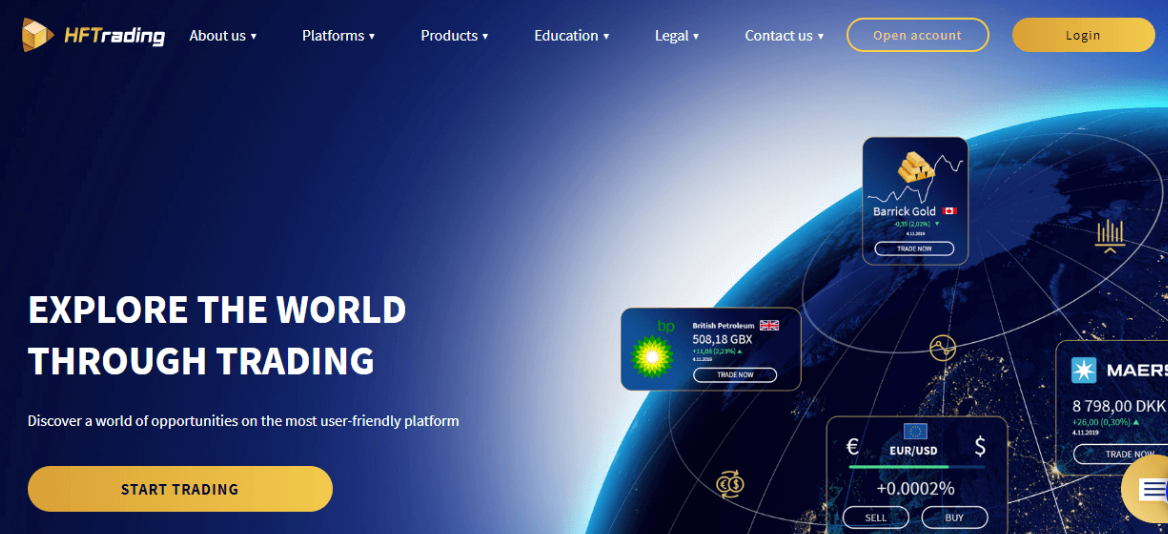Click the Maersk star logo

click(1084, 370)
